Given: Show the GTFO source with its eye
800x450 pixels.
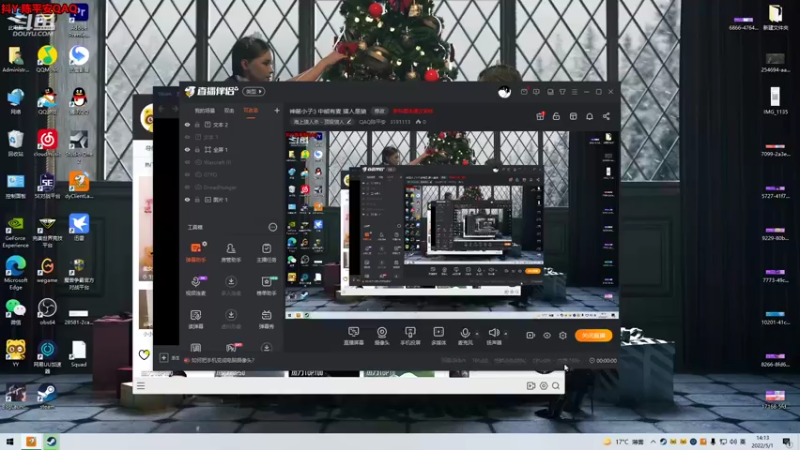Looking at the screenshot, I should click(x=187, y=174).
